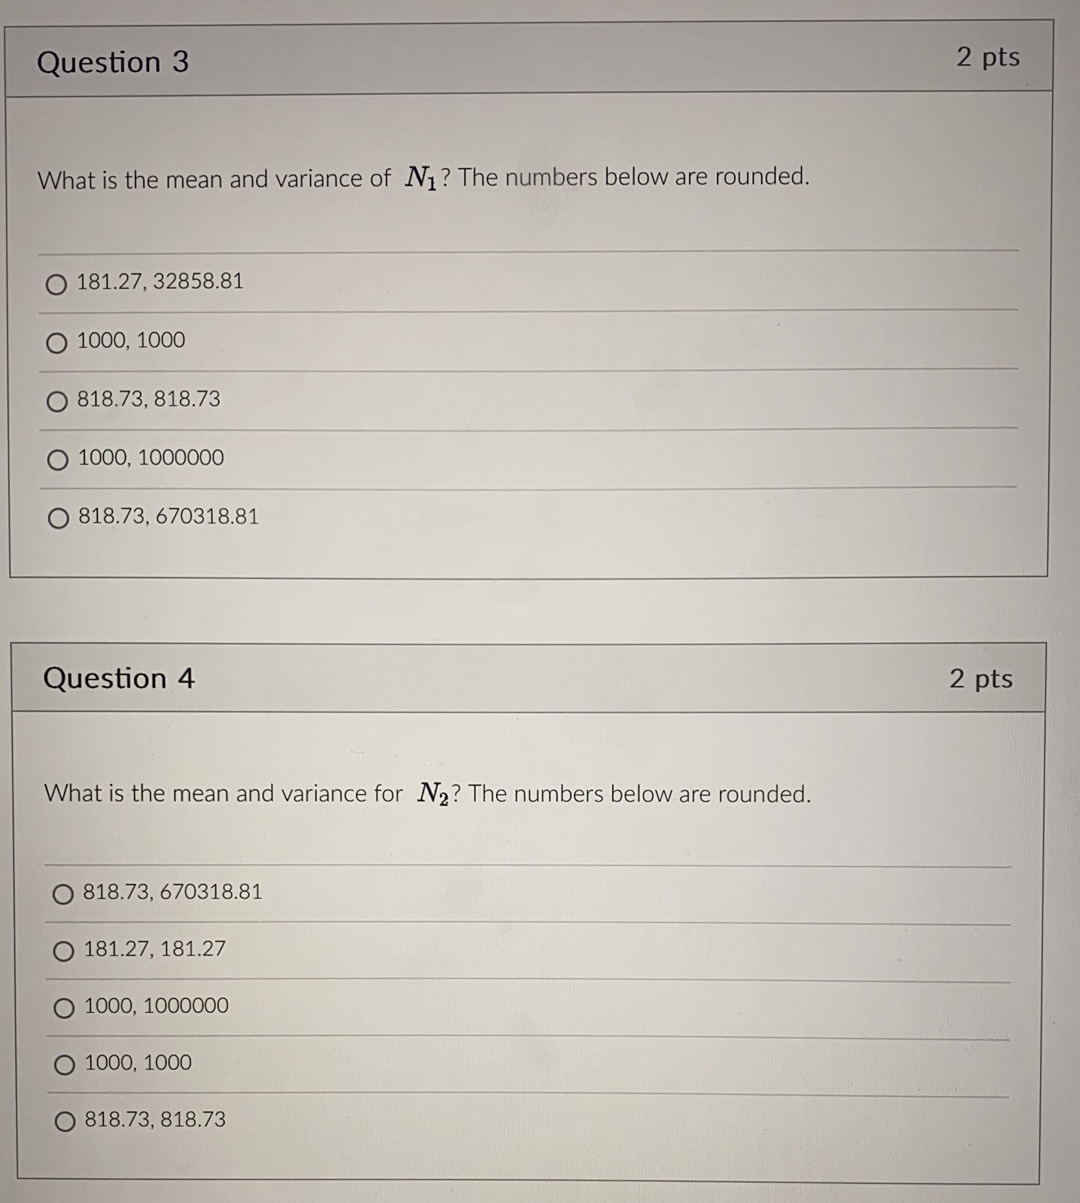Select answer 1000, 1000 for Question 3
The height and width of the screenshot is (1203, 1080).
(56, 342)
